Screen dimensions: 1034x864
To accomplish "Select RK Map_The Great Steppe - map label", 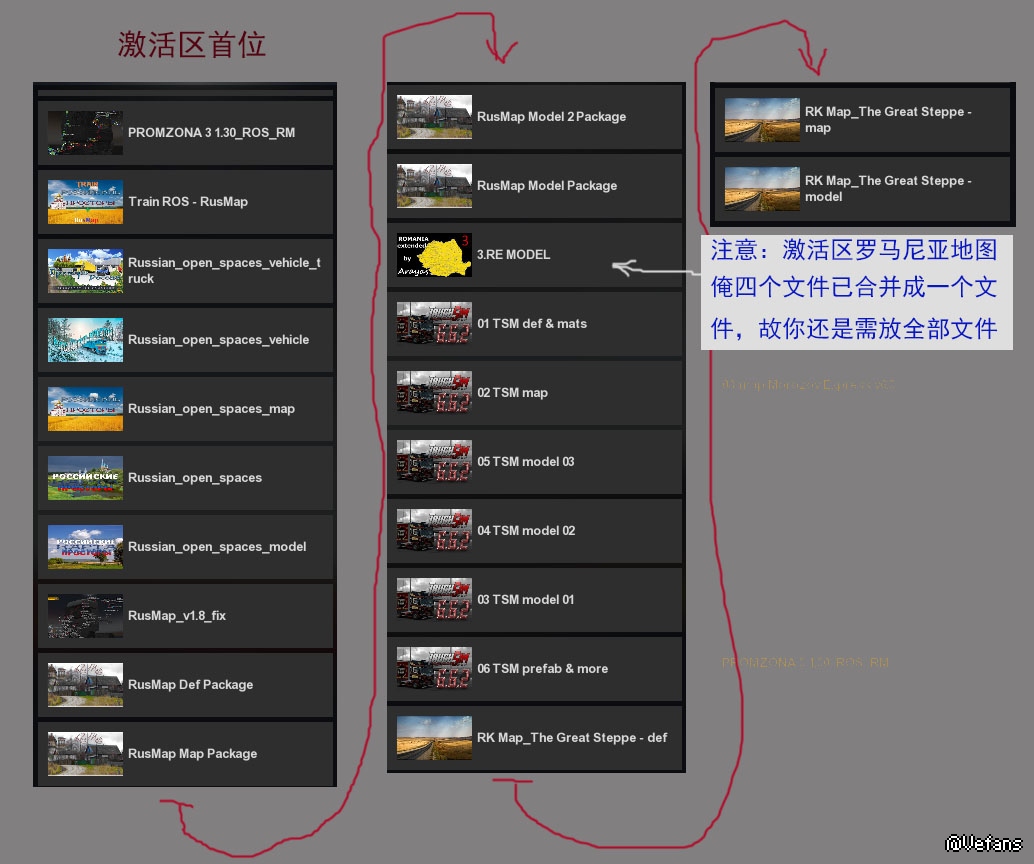I will click(x=888, y=119).
